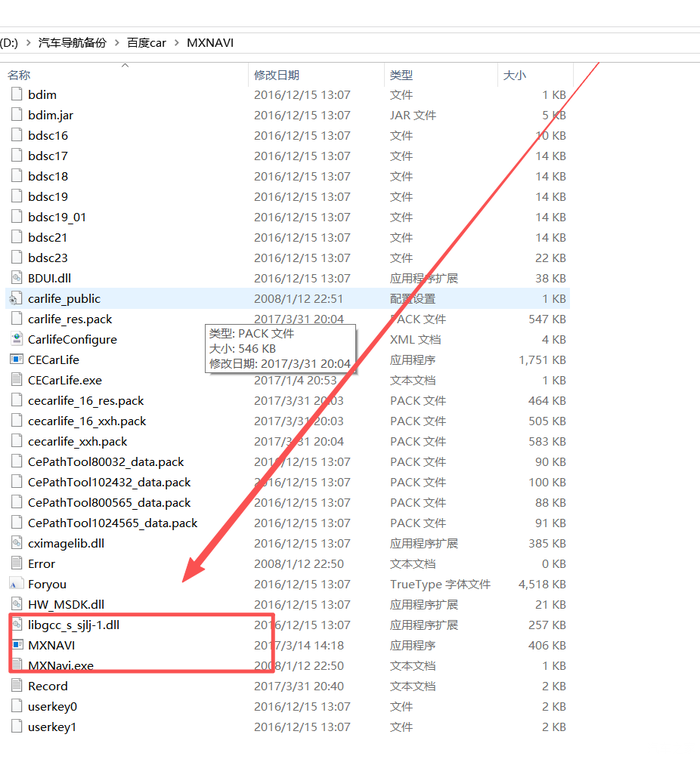Click the MXNAVI application icon
Screen dimensions: 700x759
16,645
